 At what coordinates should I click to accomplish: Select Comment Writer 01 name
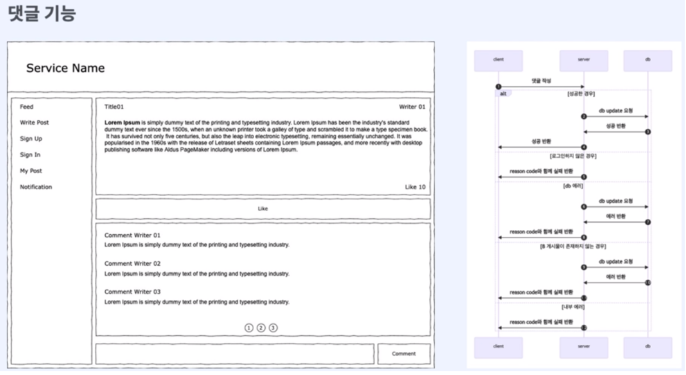[x=132, y=235]
